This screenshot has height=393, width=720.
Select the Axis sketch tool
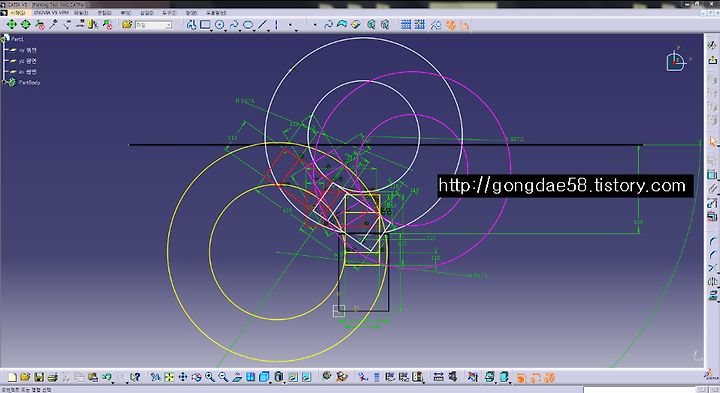pos(276,24)
